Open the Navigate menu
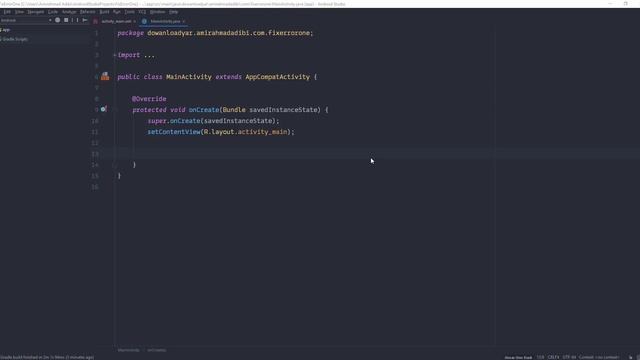This screenshot has height=360, width=640. [36, 12]
